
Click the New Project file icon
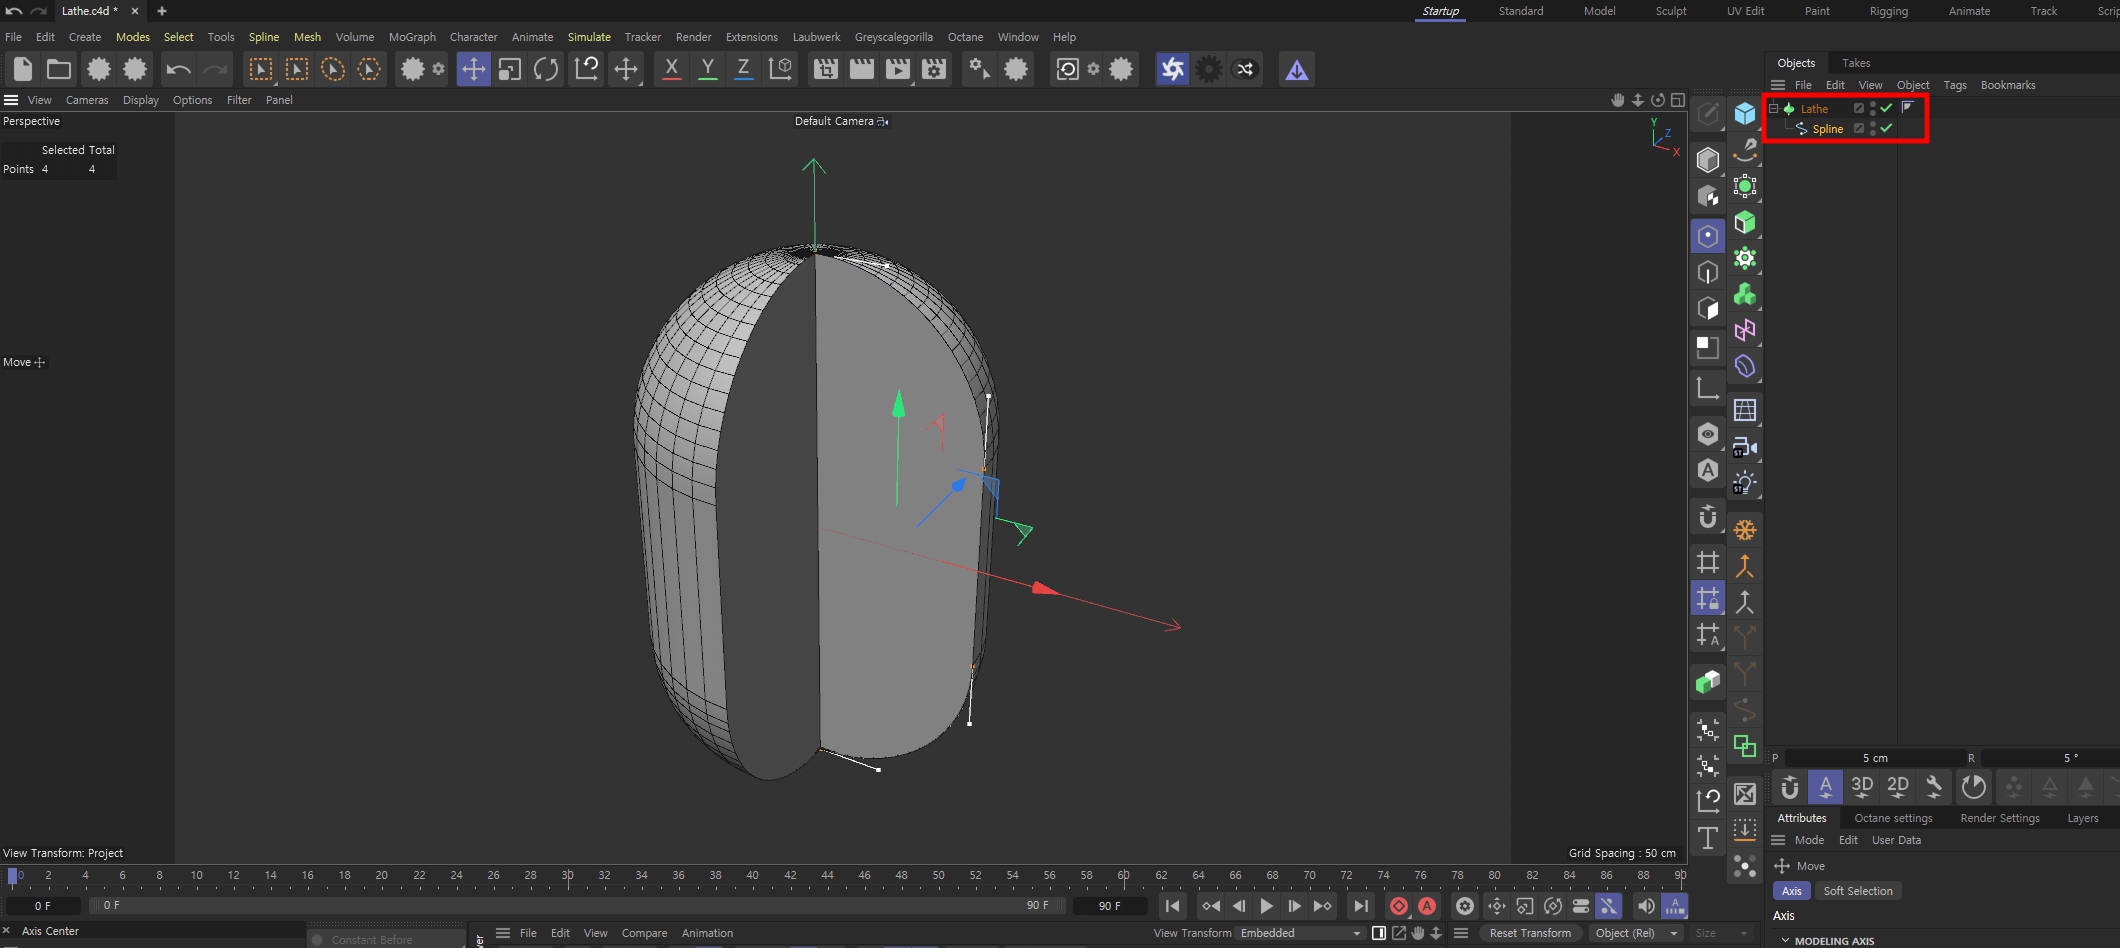coord(23,69)
